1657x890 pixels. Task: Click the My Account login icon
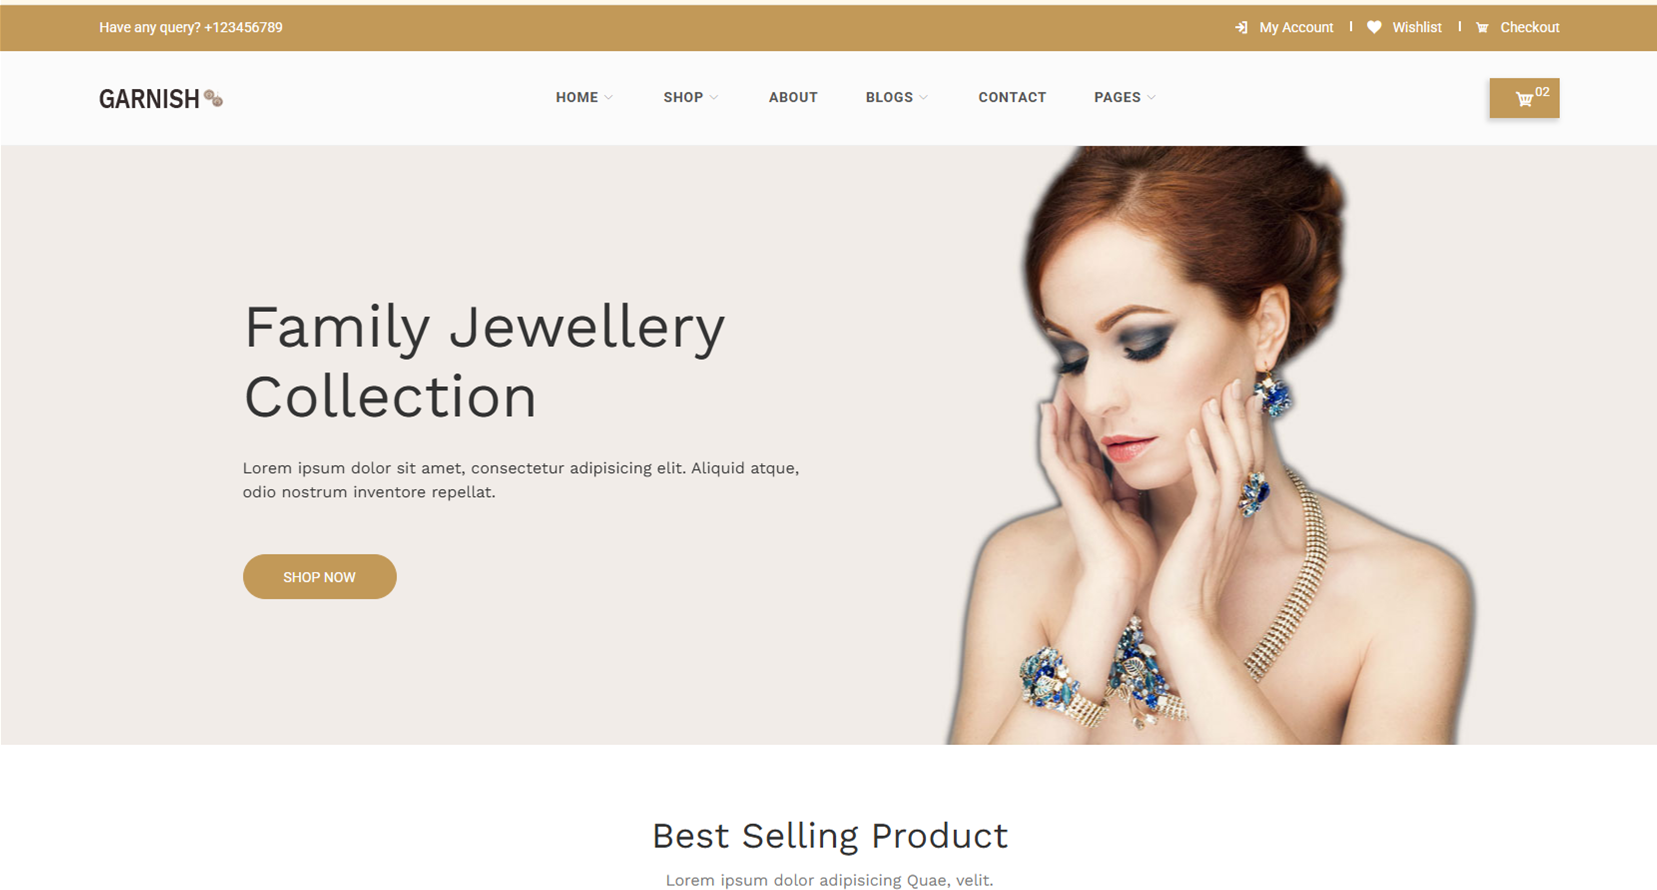pyautogui.click(x=1241, y=28)
